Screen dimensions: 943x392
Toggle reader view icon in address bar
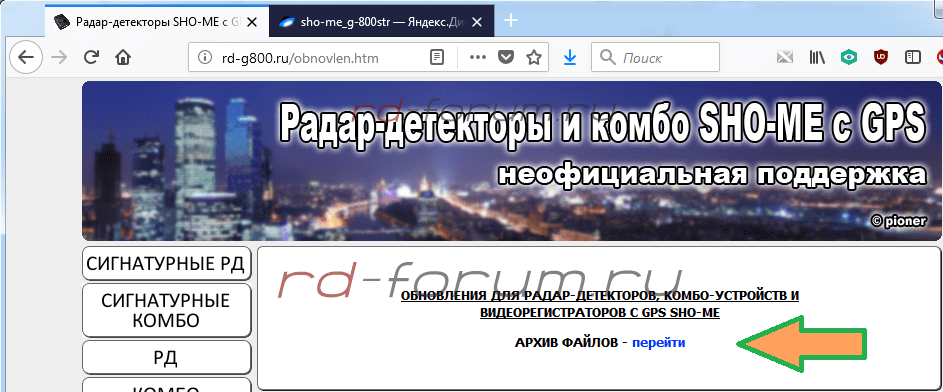[x=437, y=58]
